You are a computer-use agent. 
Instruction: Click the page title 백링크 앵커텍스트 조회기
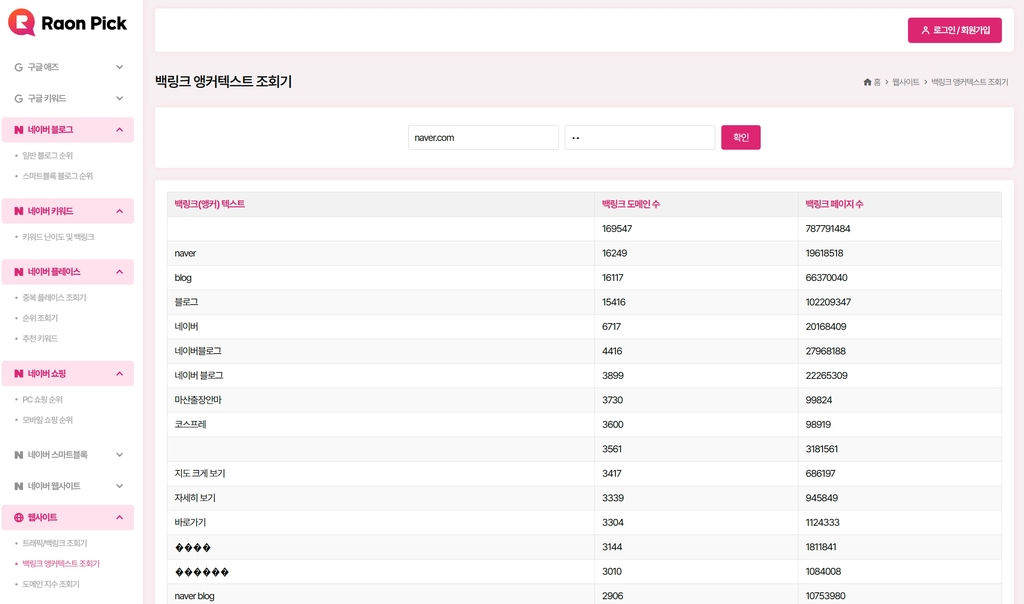[x=223, y=82]
